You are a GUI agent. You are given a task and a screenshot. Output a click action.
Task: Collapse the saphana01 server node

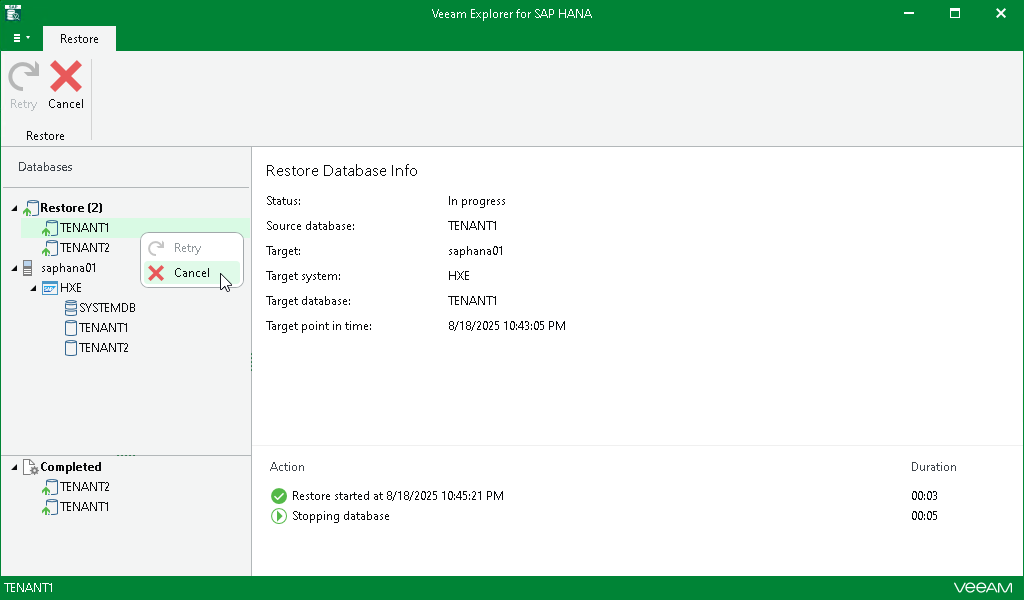[14, 268]
